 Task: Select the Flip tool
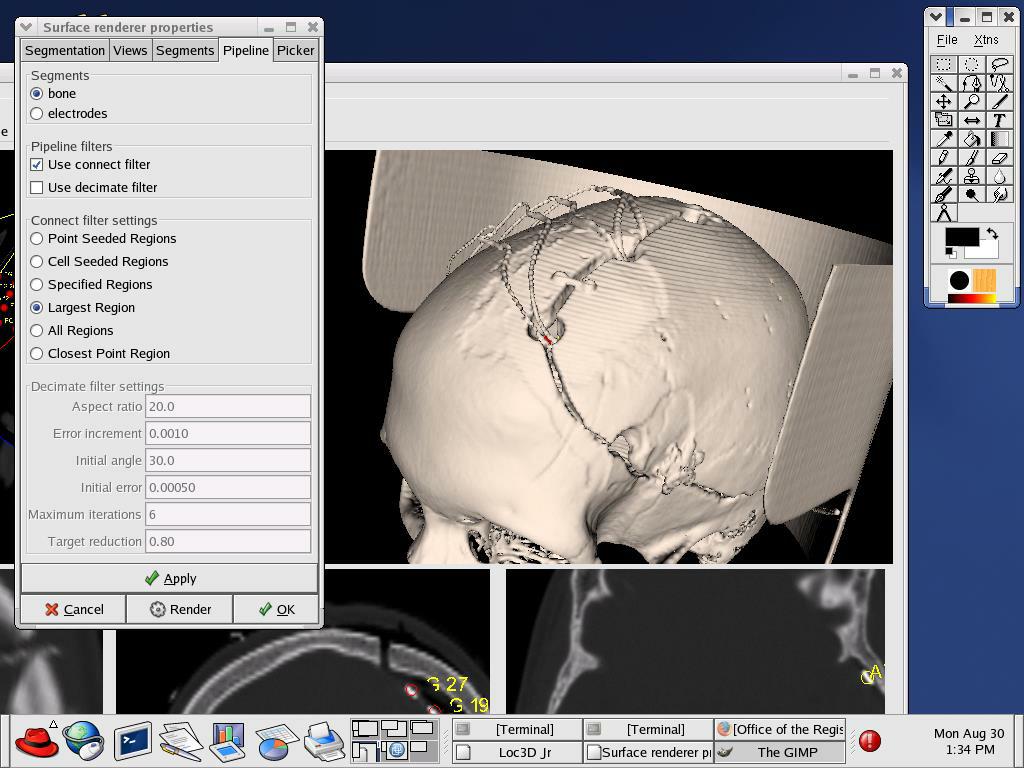(972, 120)
